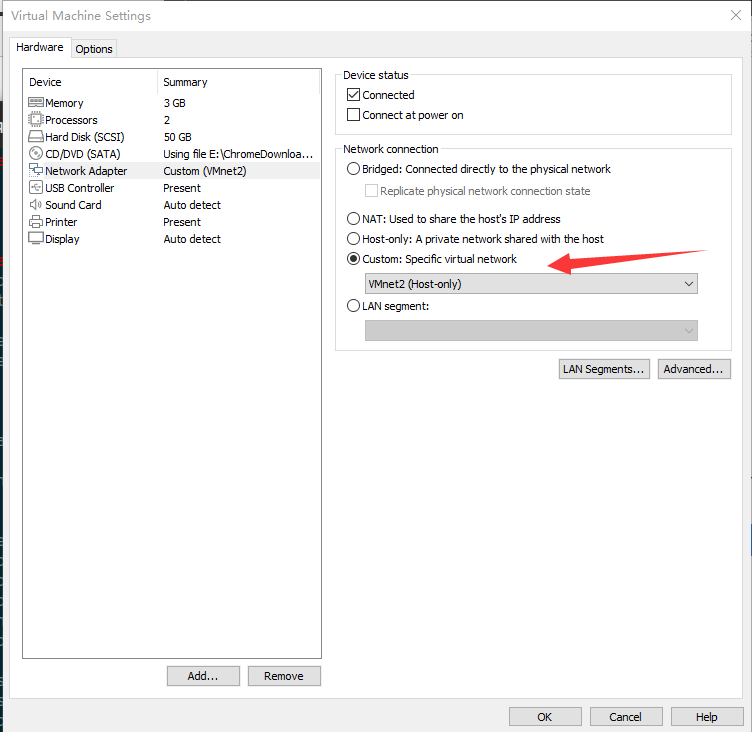This screenshot has height=732, width=752.
Task: Select the Processors device label
Action: point(71,120)
